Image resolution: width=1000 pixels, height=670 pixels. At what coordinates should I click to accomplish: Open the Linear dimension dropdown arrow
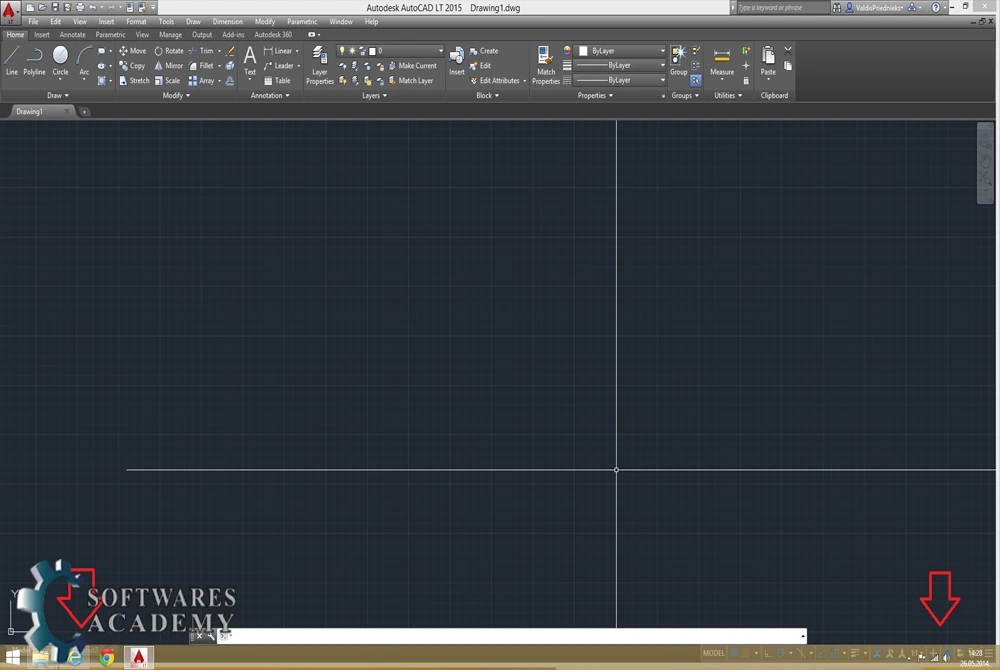click(297, 50)
